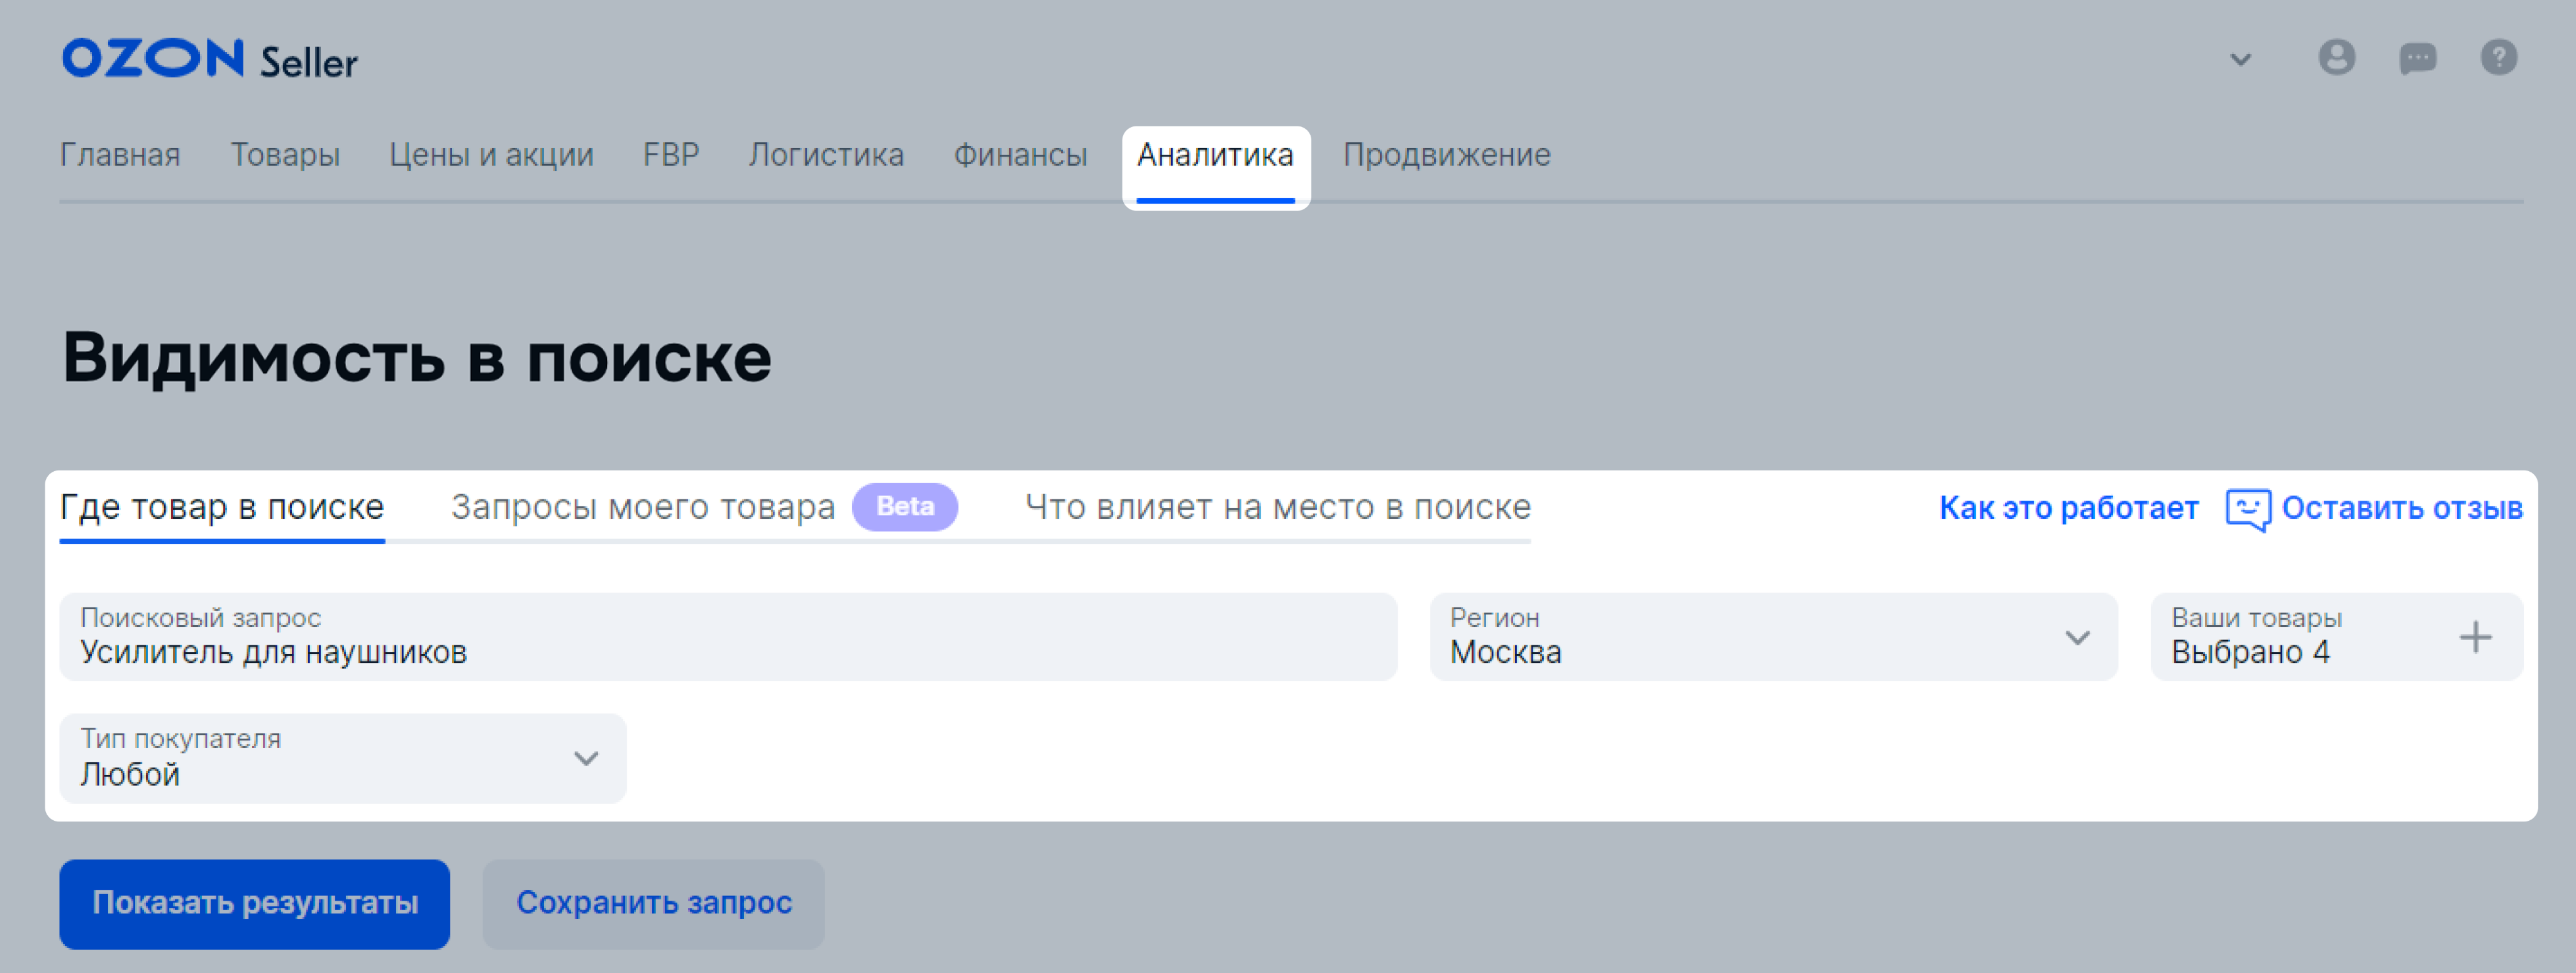Viewport: 2576px width, 973px height.
Task: Switch to Что влияет на место в поиске
Action: point(1277,508)
